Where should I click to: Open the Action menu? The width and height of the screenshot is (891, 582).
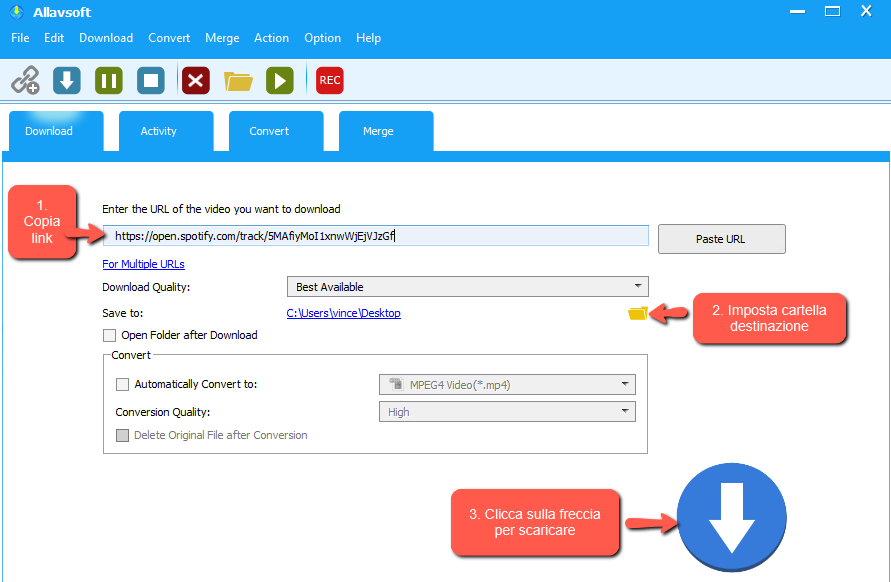tap(272, 38)
